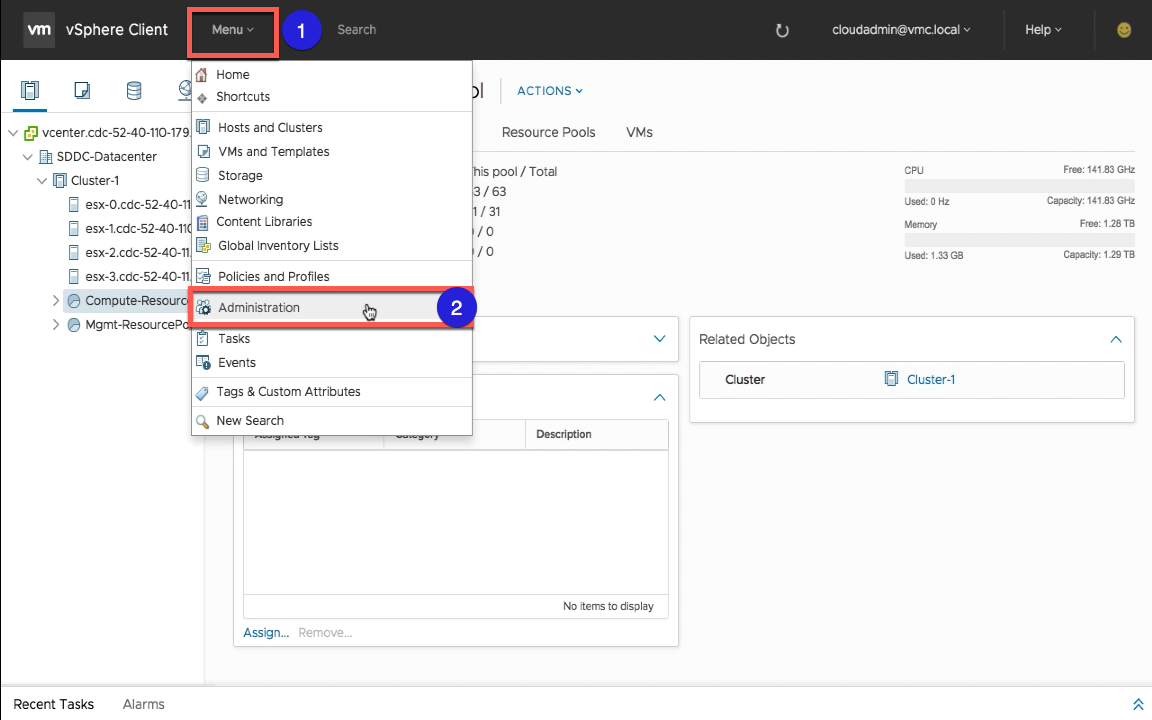
Task: Click the Assign... link for tags
Action: (x=265, y=632)
